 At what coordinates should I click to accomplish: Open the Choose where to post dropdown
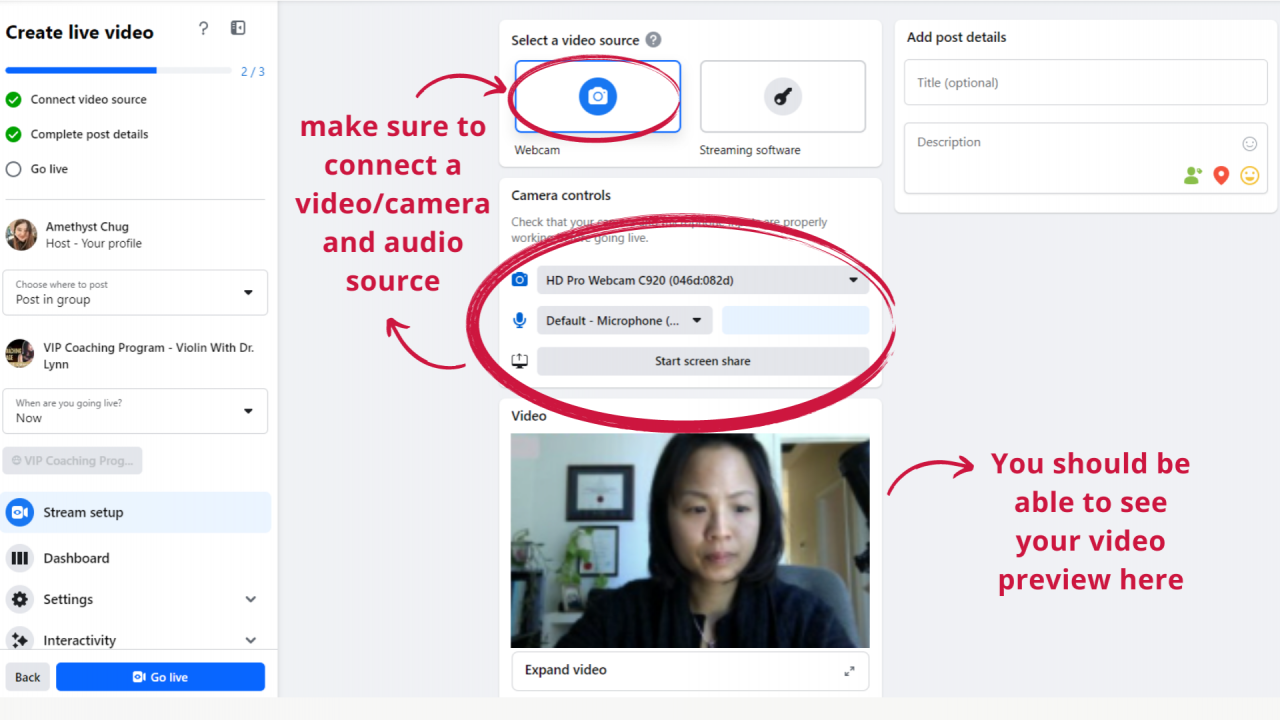pyautogui.click(x=135, y=292)
